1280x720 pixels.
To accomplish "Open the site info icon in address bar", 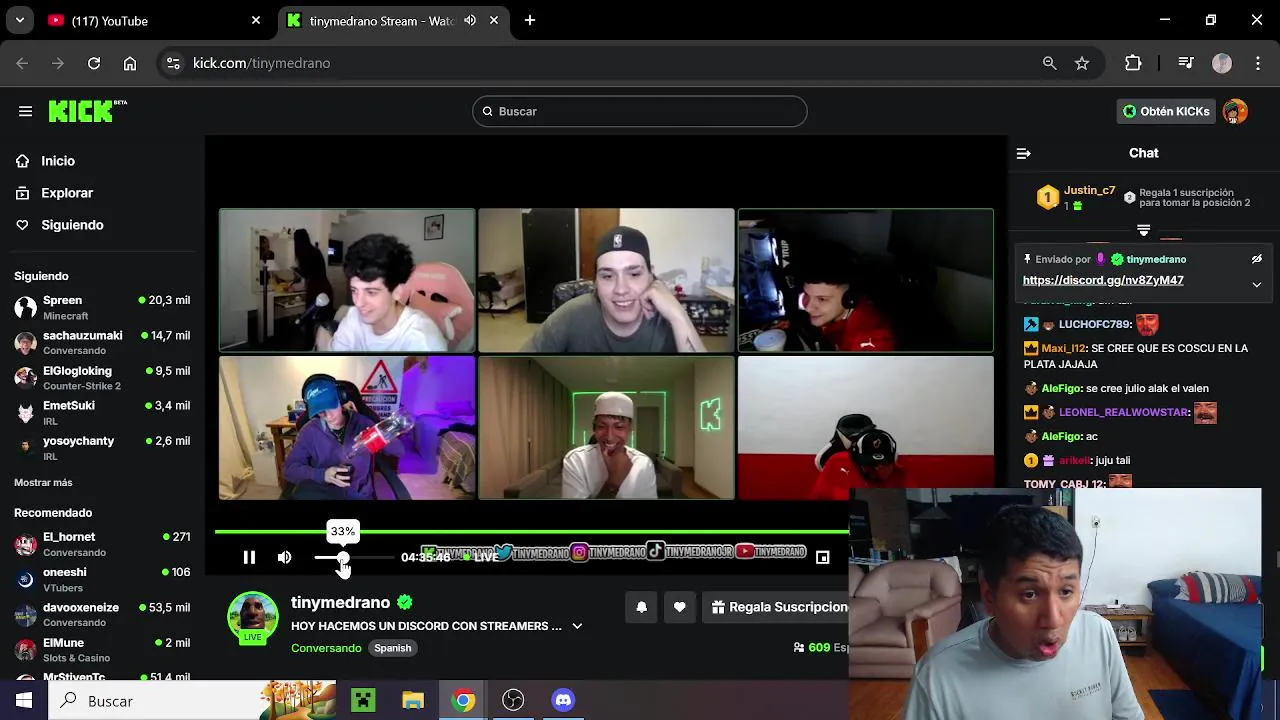I will [x=173, y=63].
